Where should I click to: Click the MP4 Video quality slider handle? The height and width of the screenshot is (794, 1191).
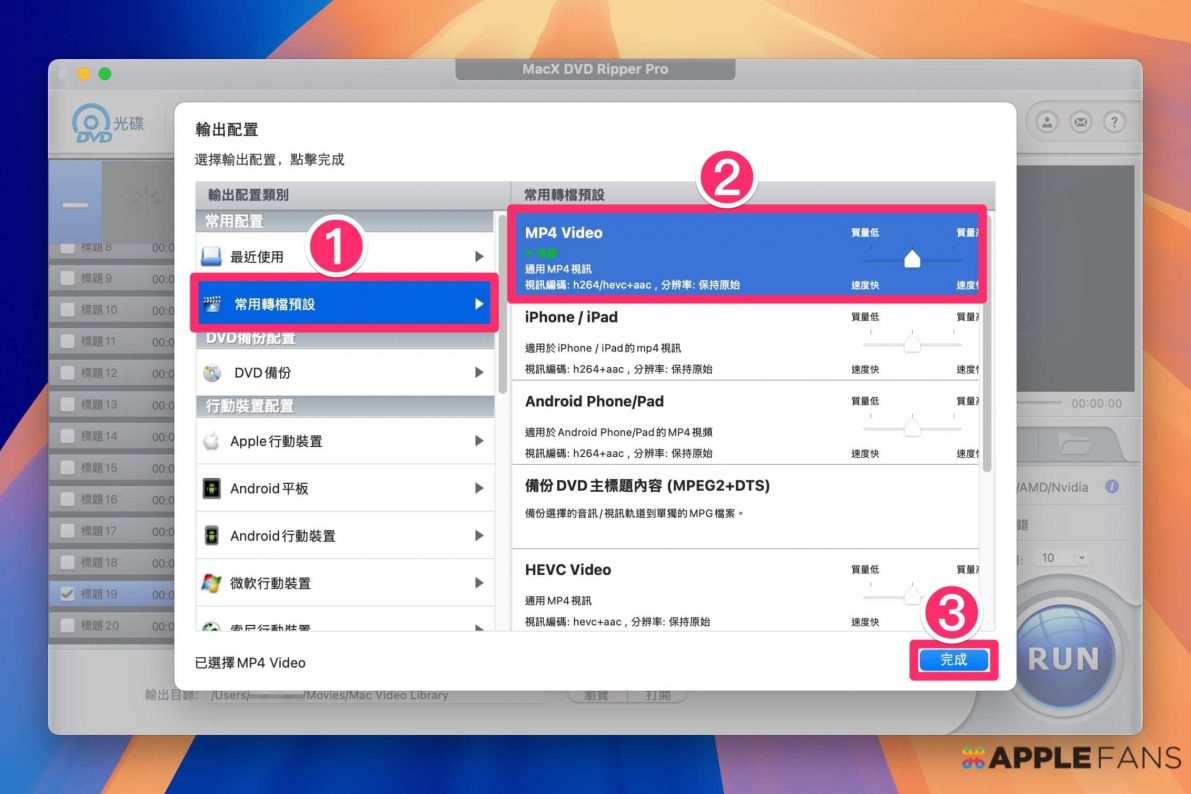[912, 260]
